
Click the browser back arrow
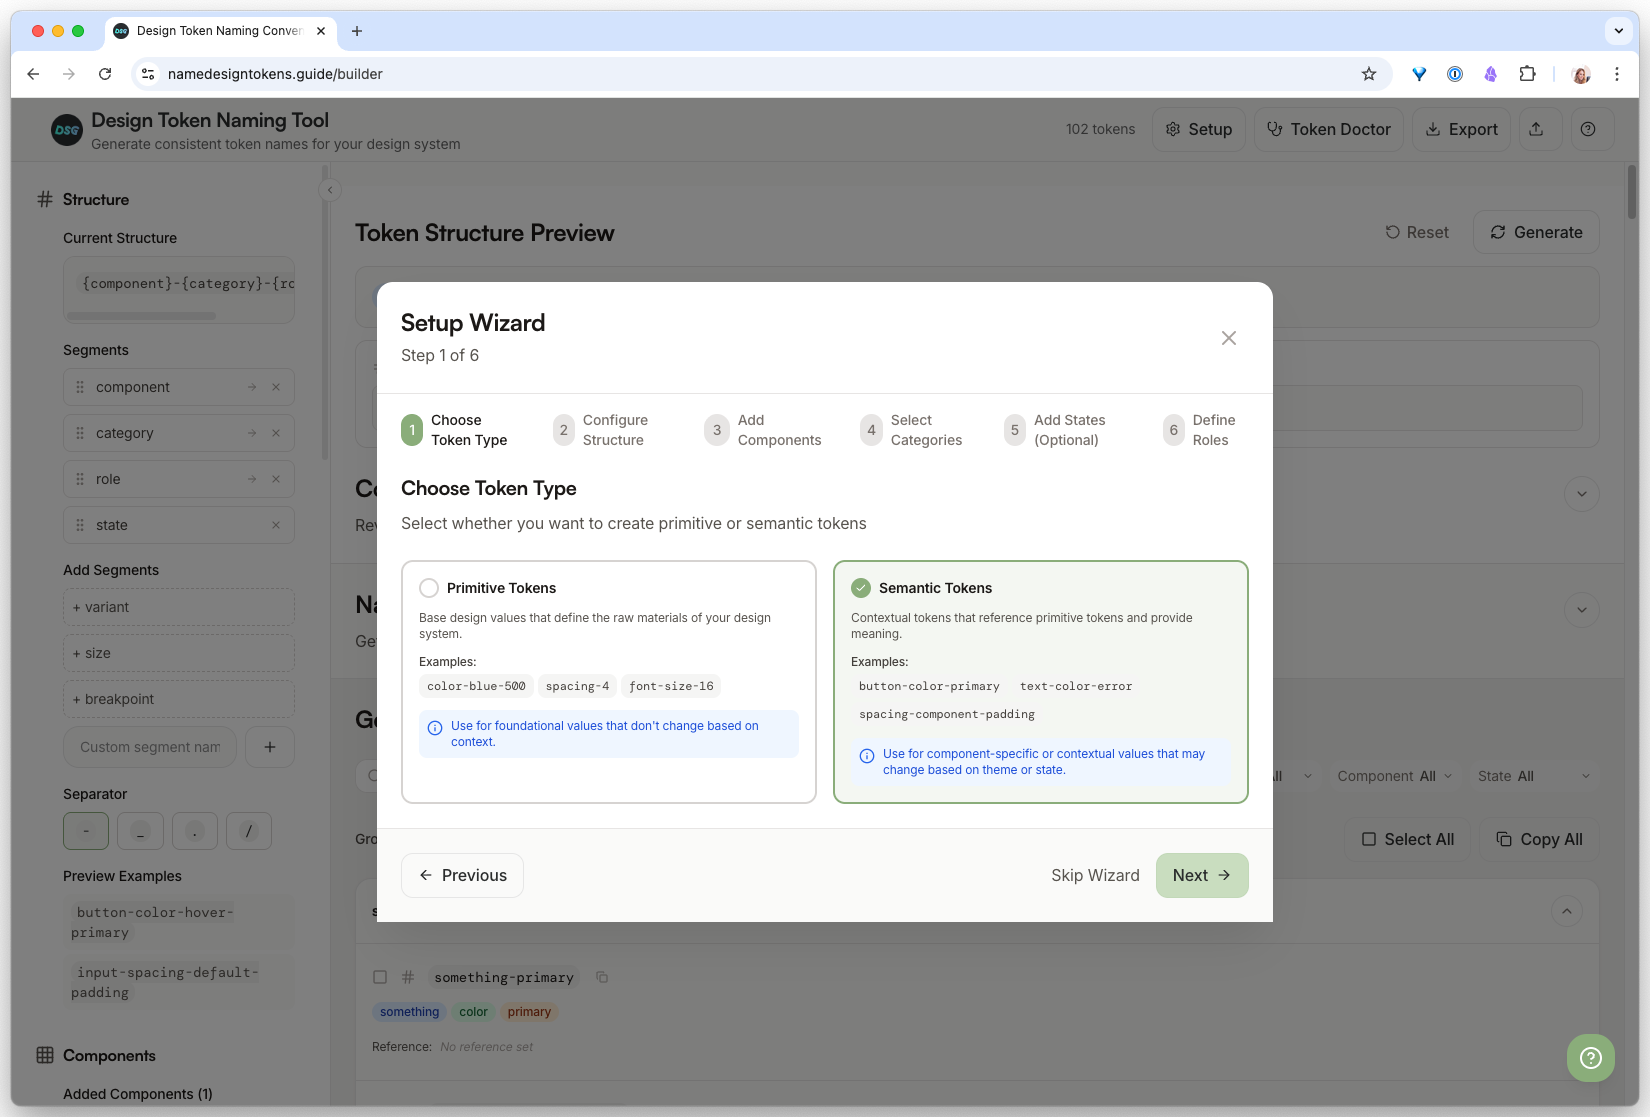point(33,74)
